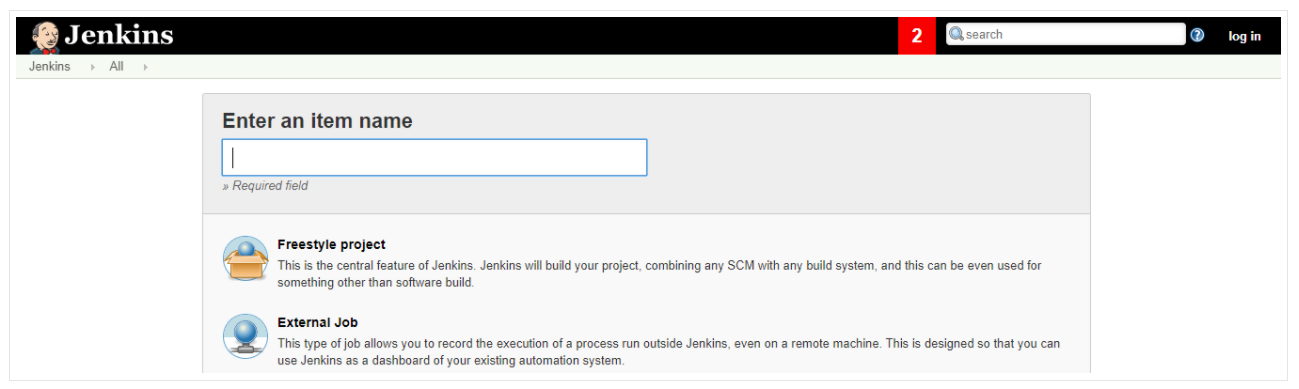
Task: Click the Required field hint text
Action: [x=265, y=186]
